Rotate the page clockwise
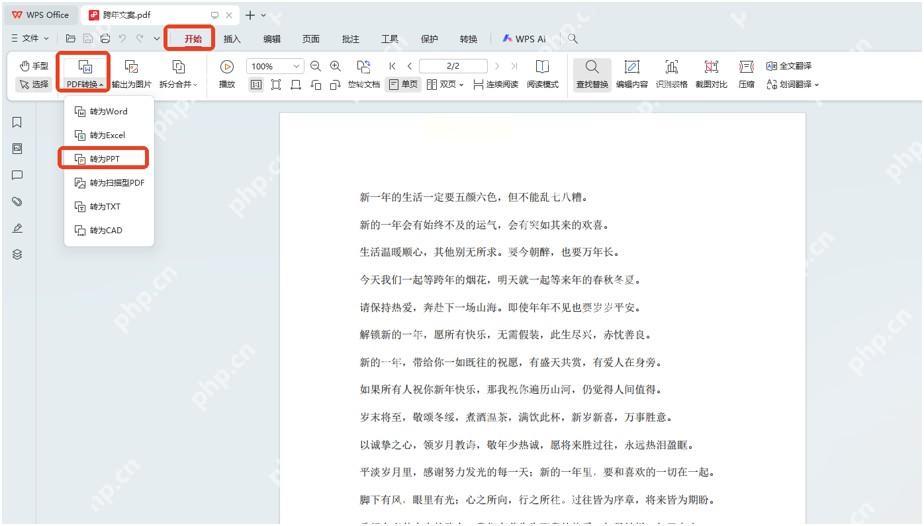The width and height of the screenshot is (924, 526). coord(335,85)
